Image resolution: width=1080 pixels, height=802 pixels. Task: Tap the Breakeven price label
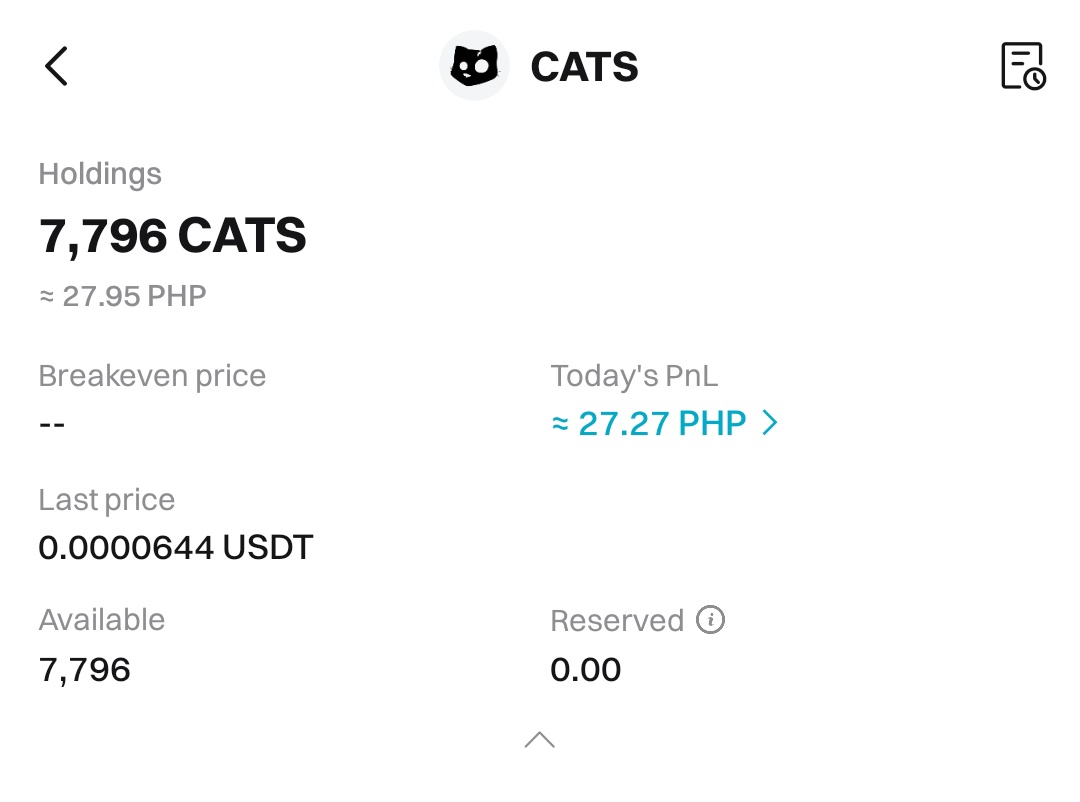[x=152, y=376]
